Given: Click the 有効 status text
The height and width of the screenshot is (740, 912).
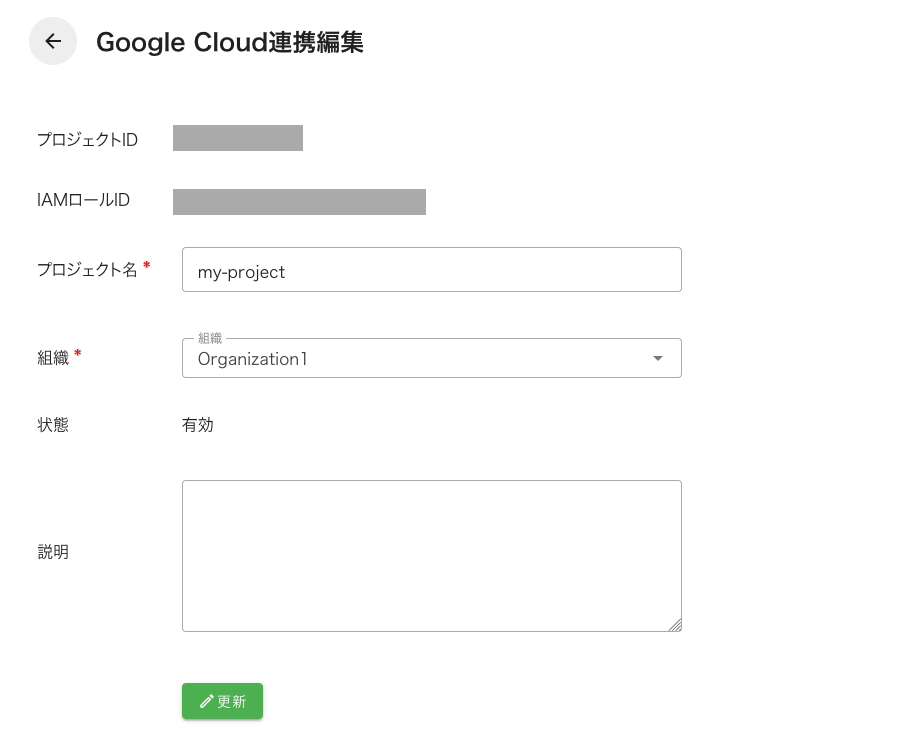Looking at the screenshot, I should click(x=197, y=424).
